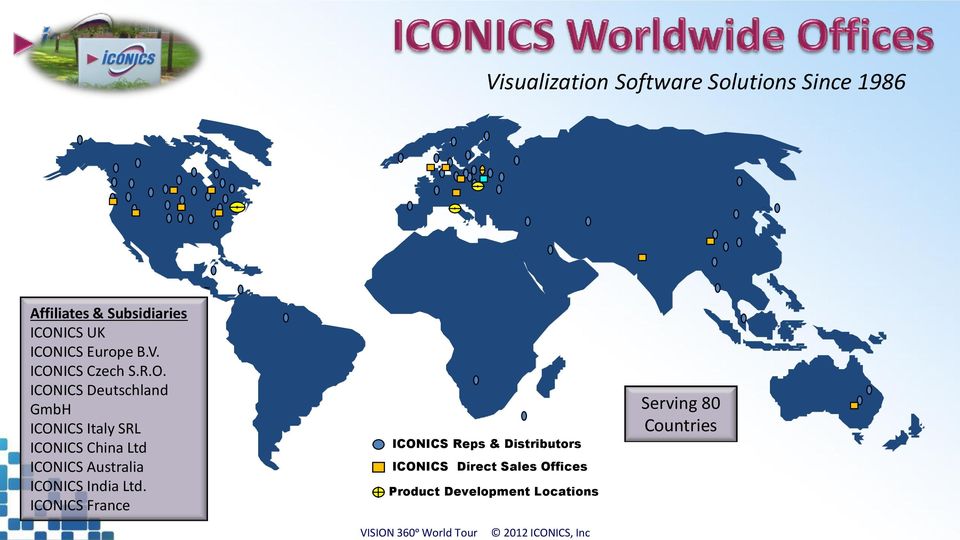The width and height of the screenshot is (960, 540).
Task: Click the Italy product development marker
Action: [455, 208]
